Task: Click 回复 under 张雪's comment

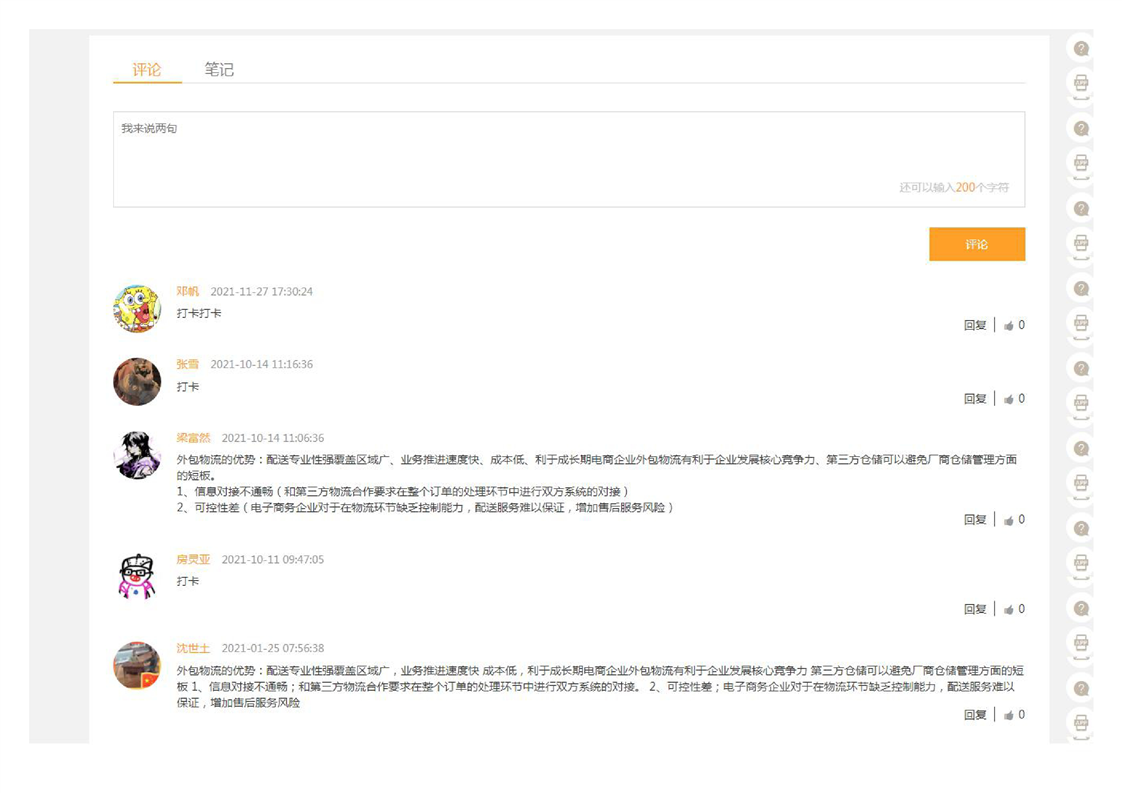Action: pos(975,399)
